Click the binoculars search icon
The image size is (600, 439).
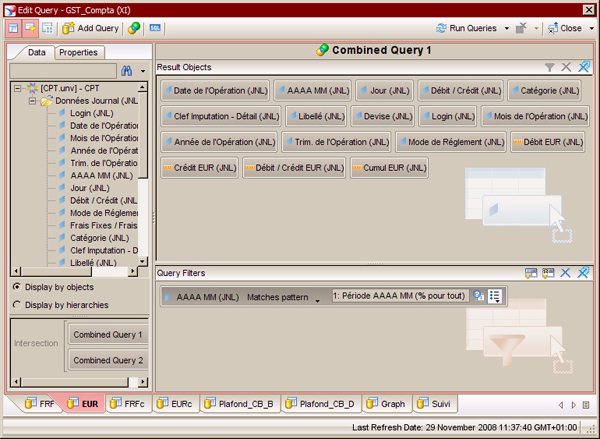click(127, 71)
